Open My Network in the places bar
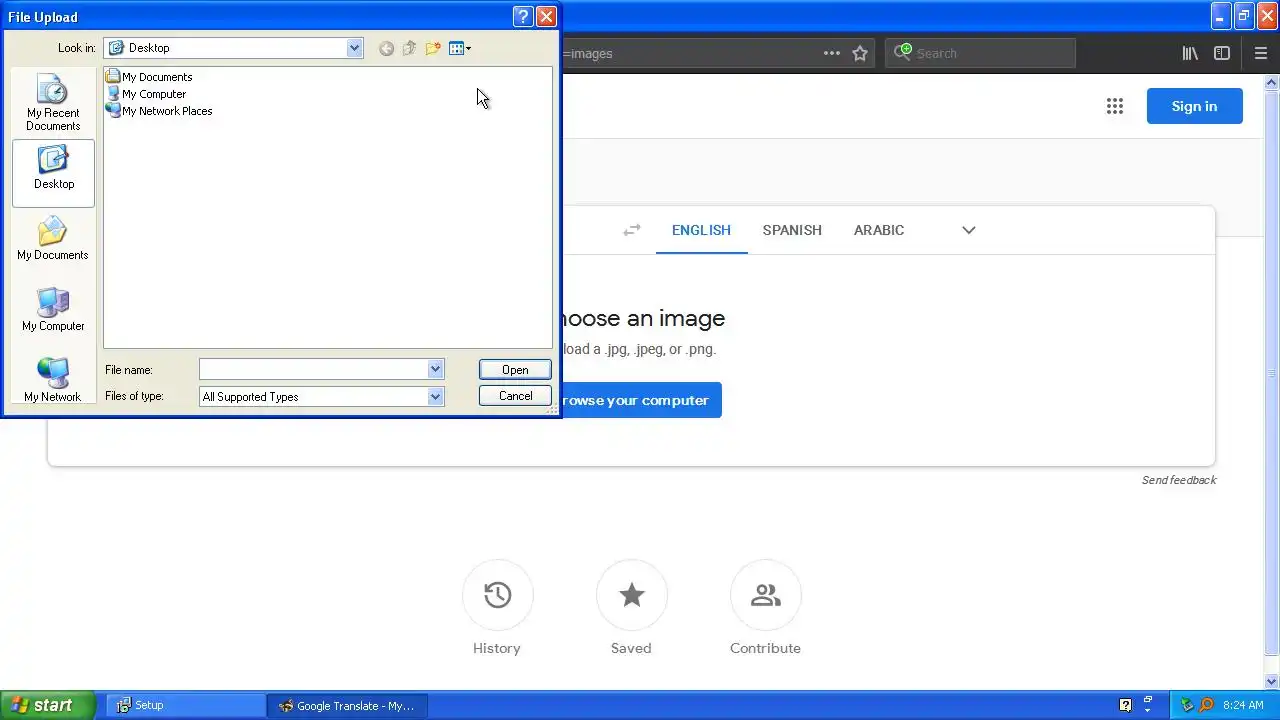 click(53, 381)
